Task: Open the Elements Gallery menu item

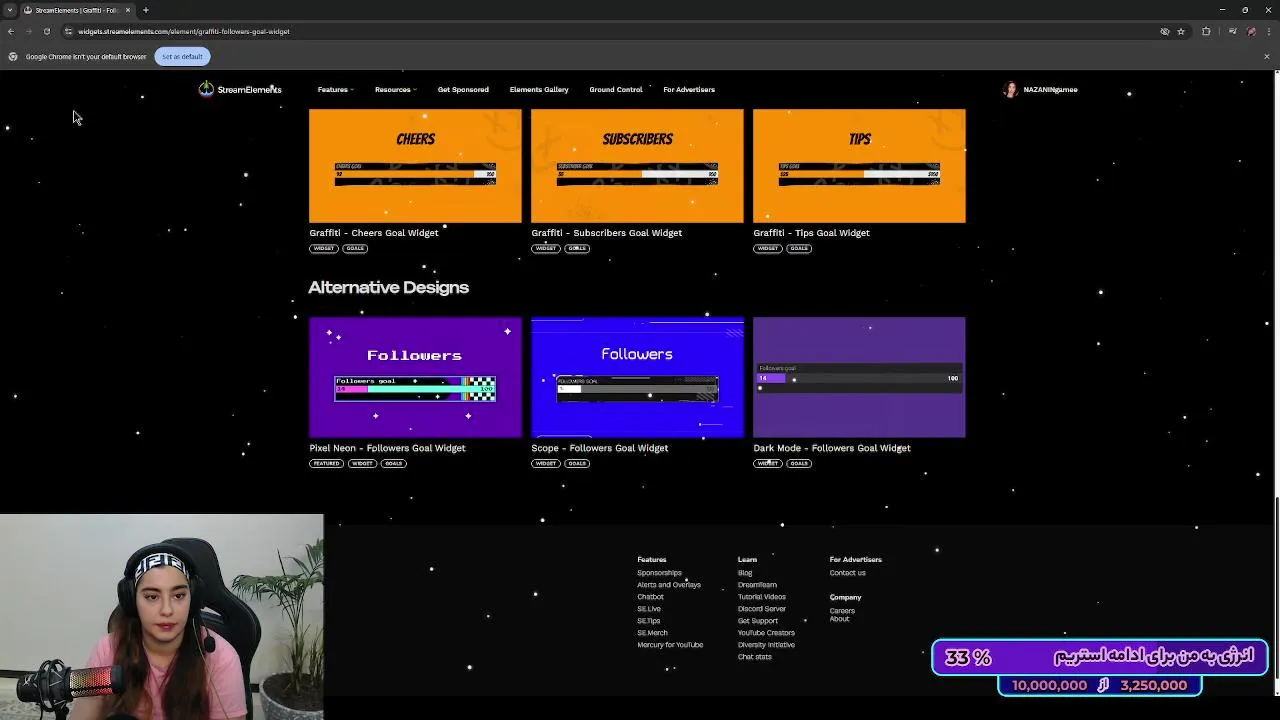Action: pyautogui.click(x=539, y=89)
